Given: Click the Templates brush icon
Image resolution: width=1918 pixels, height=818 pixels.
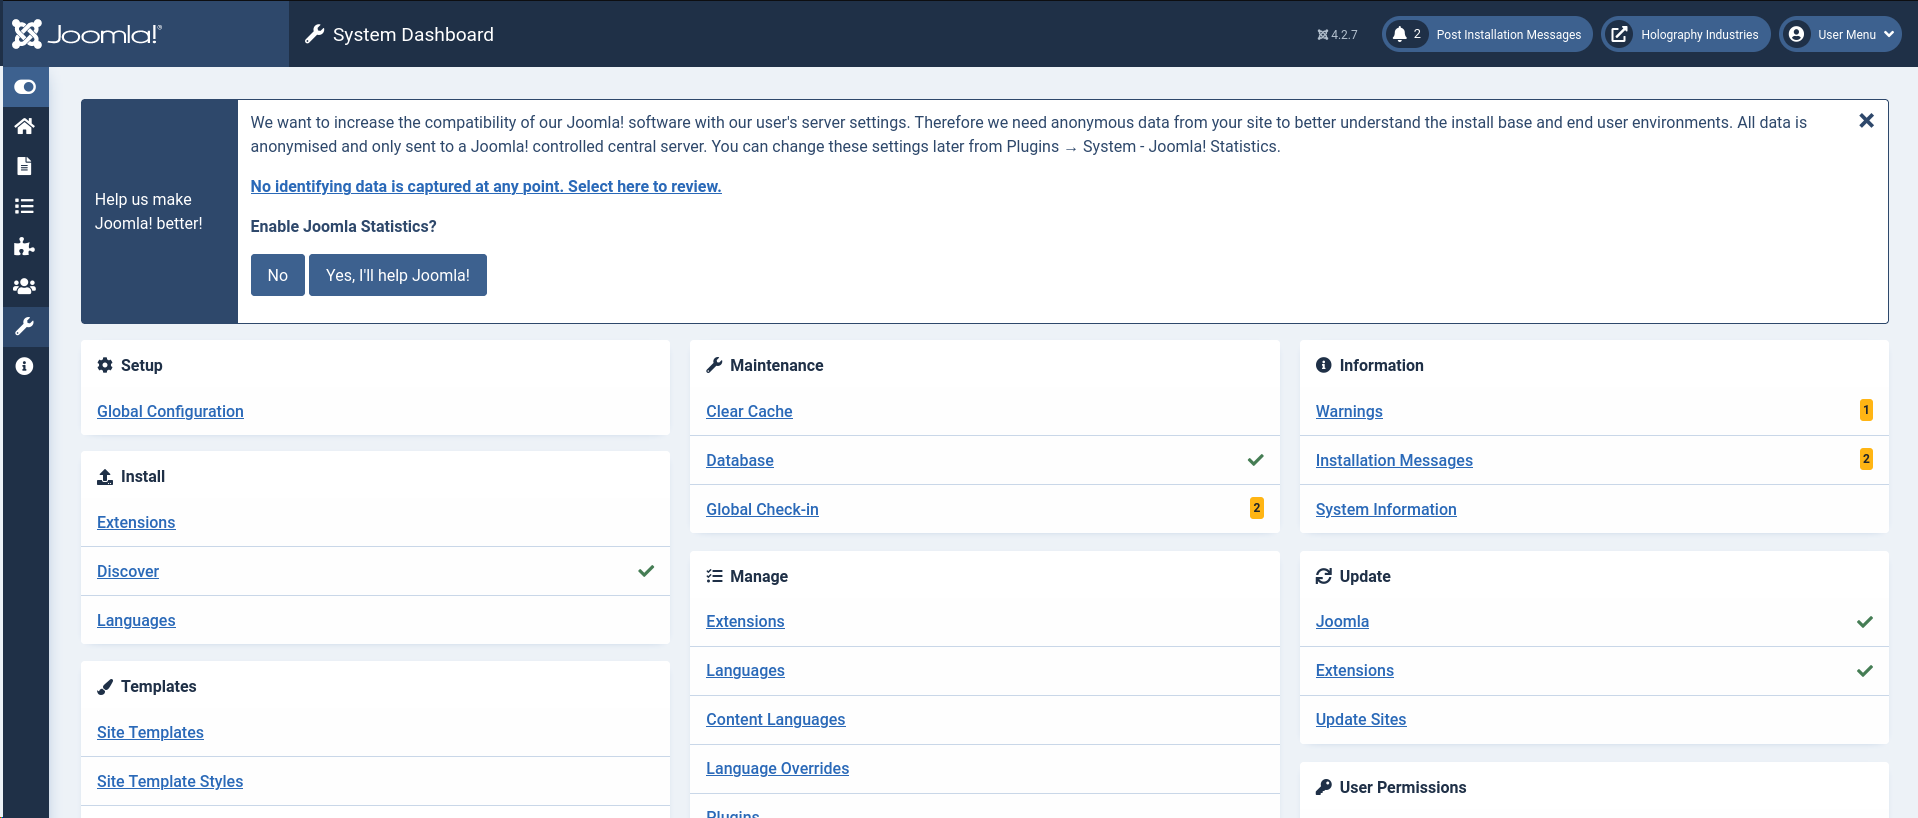Looking at the screenshot, I should [105, 686].
